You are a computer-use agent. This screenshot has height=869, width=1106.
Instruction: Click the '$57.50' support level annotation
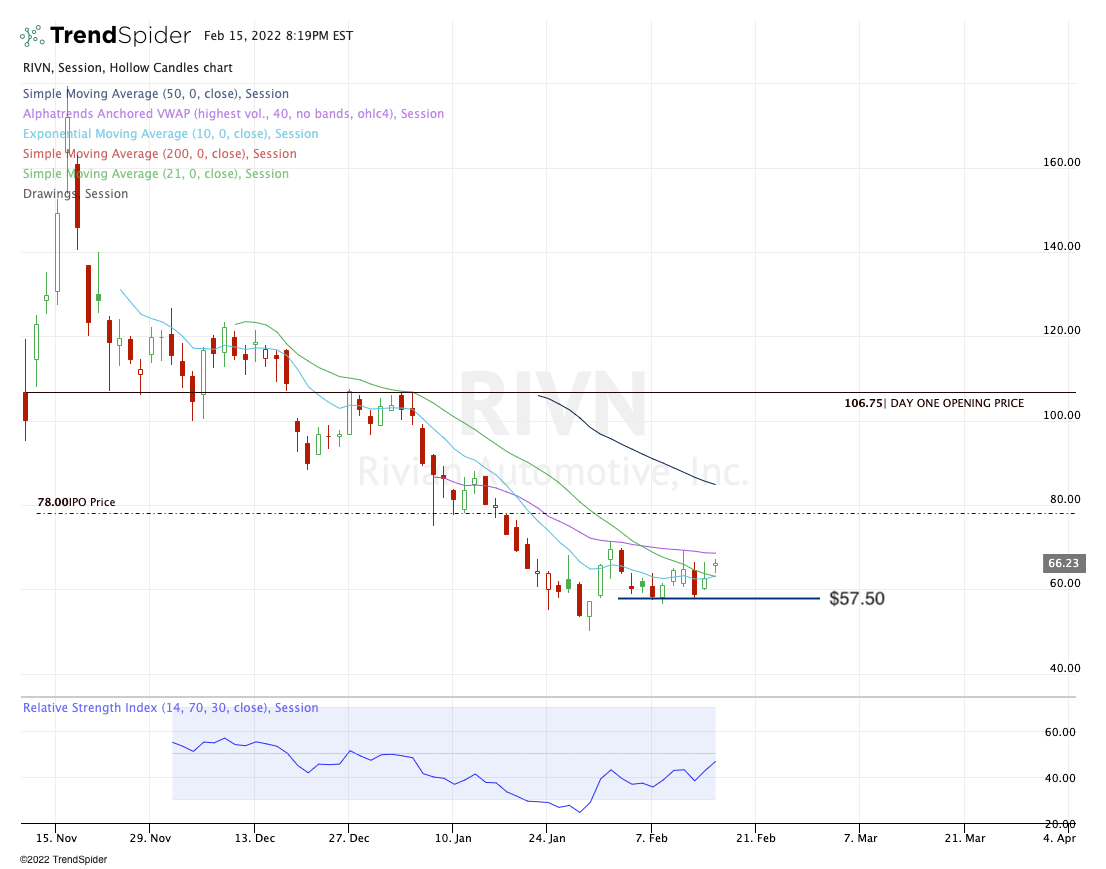[x=857, y=599]
